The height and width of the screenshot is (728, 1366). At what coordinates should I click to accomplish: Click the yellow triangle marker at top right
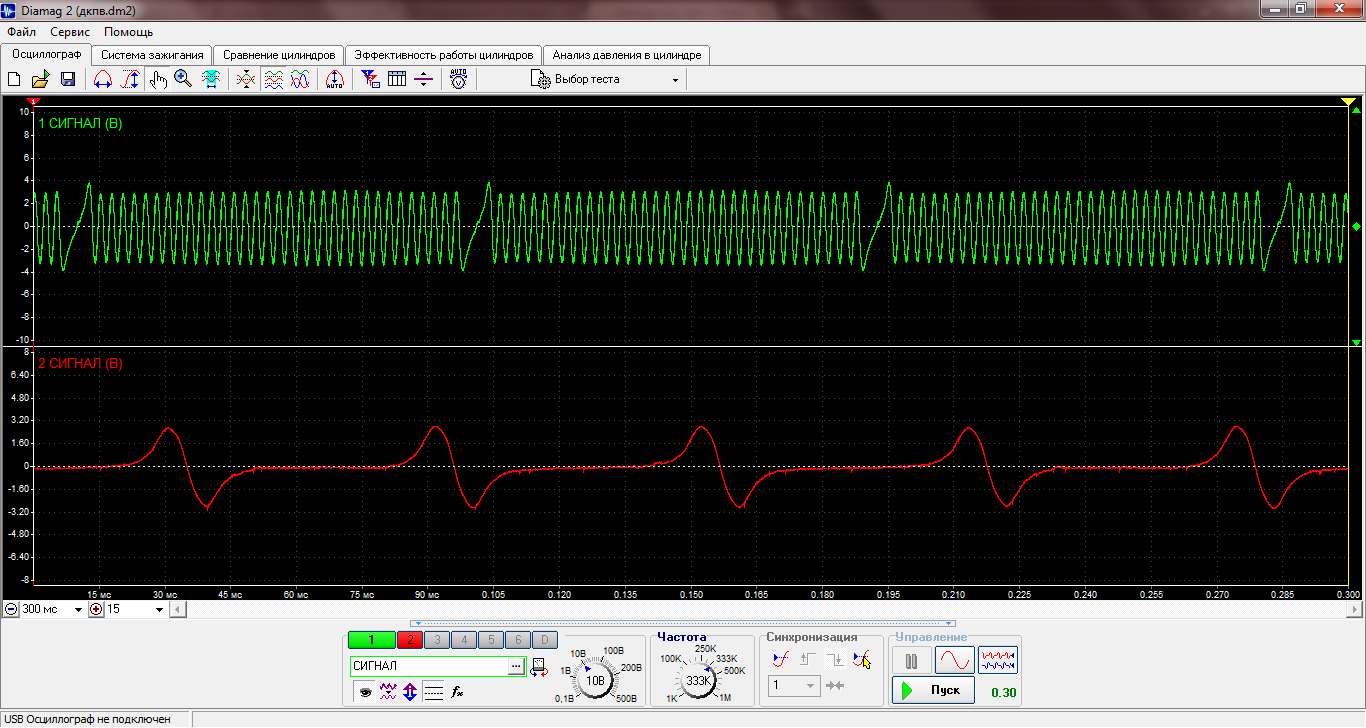click(x=1348, y=102)
